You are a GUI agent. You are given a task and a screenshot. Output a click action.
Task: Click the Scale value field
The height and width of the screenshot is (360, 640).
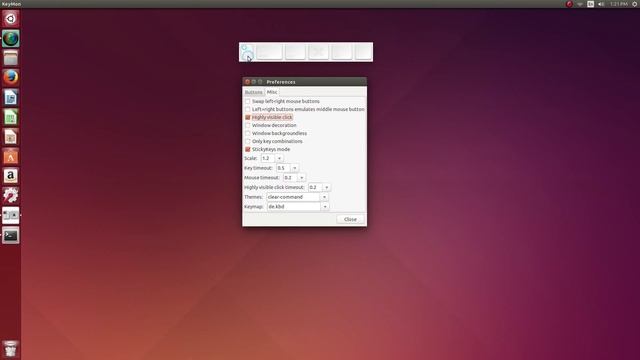pyautogui.click(x=268, y=158)
